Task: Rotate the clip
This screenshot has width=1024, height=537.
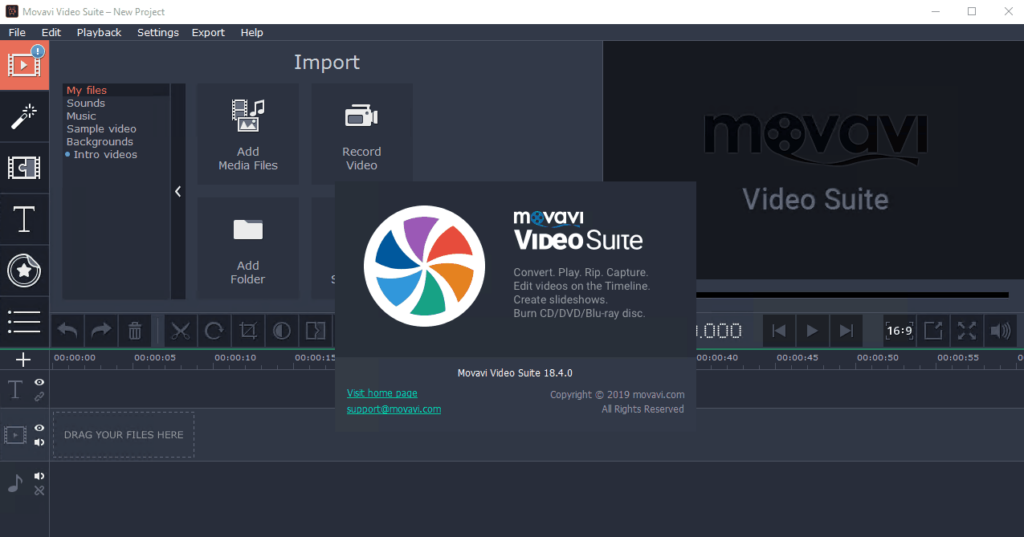Action: tap(214, 331)
